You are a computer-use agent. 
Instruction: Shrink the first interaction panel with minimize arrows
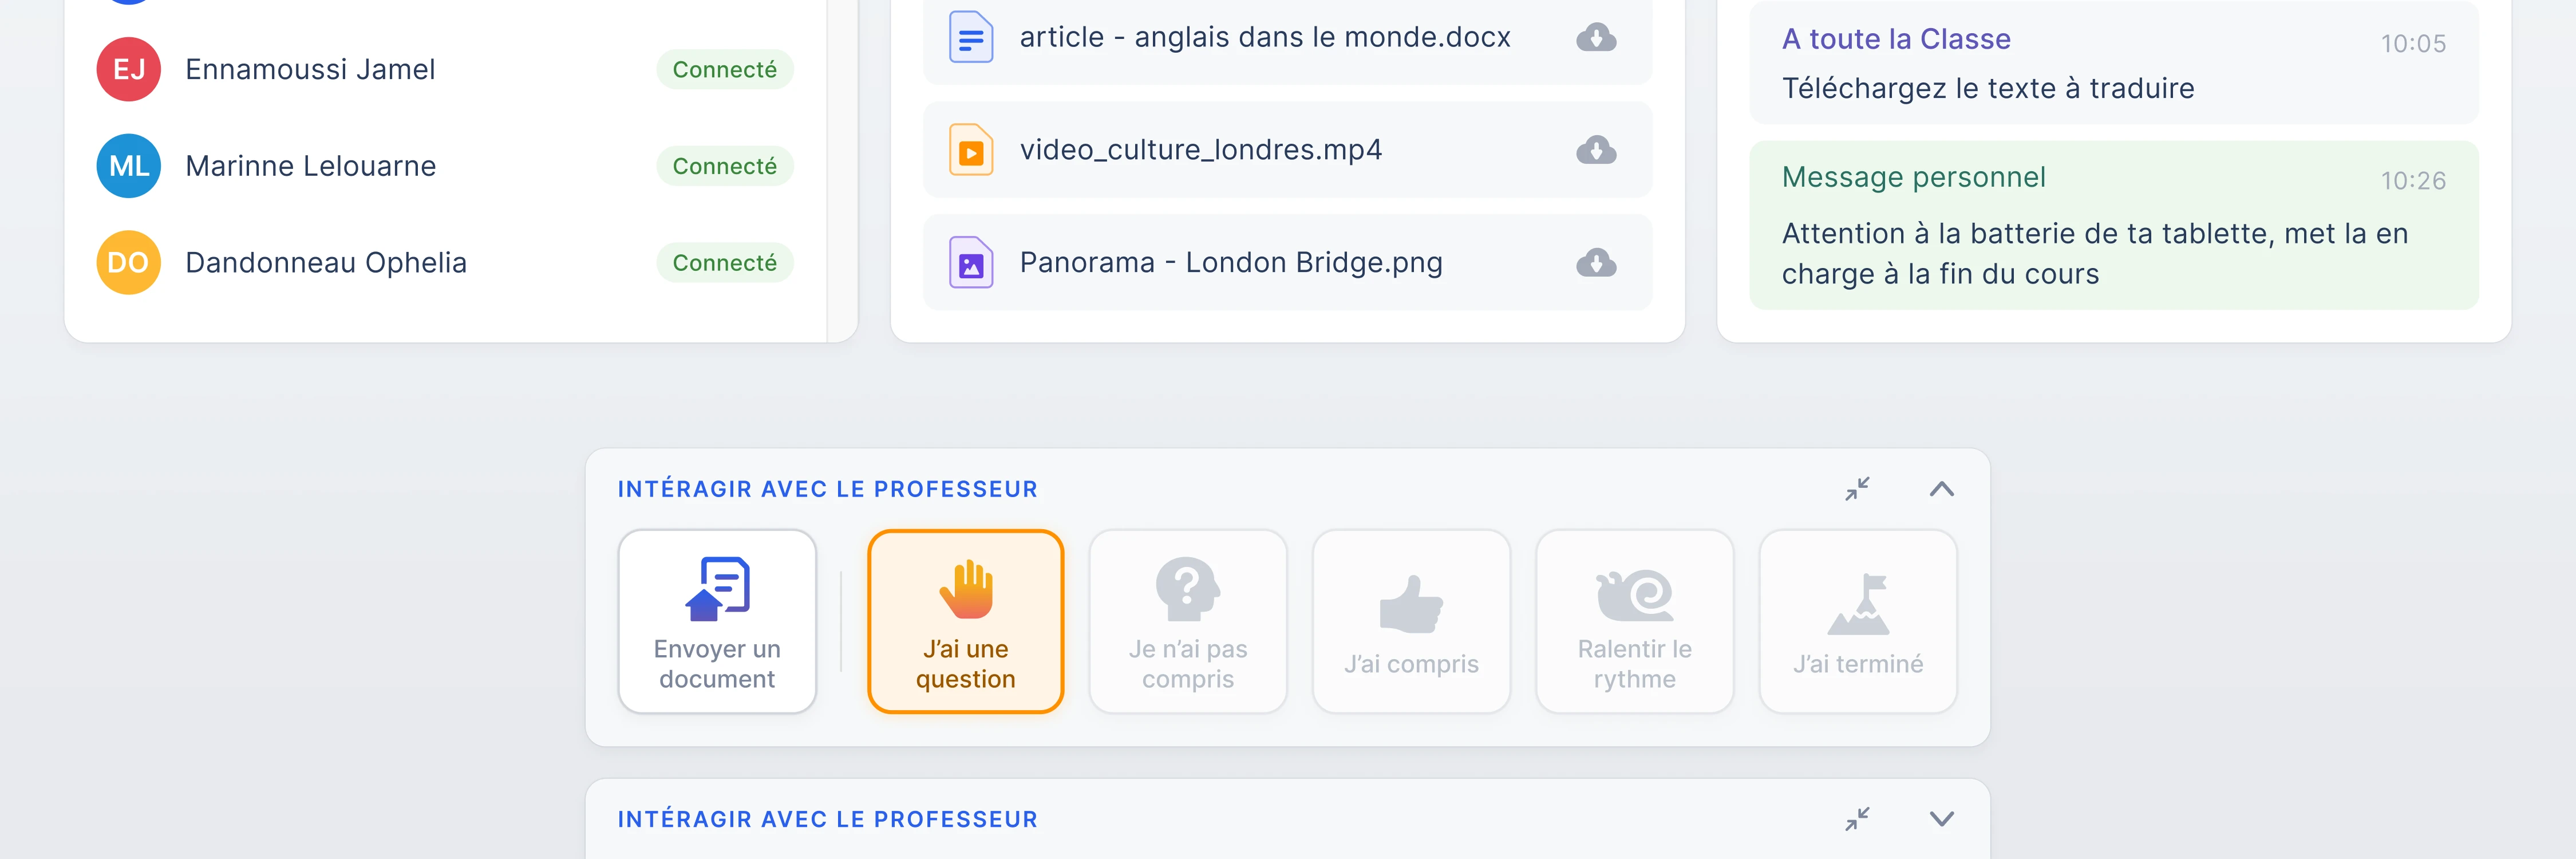pos(1857,489)
